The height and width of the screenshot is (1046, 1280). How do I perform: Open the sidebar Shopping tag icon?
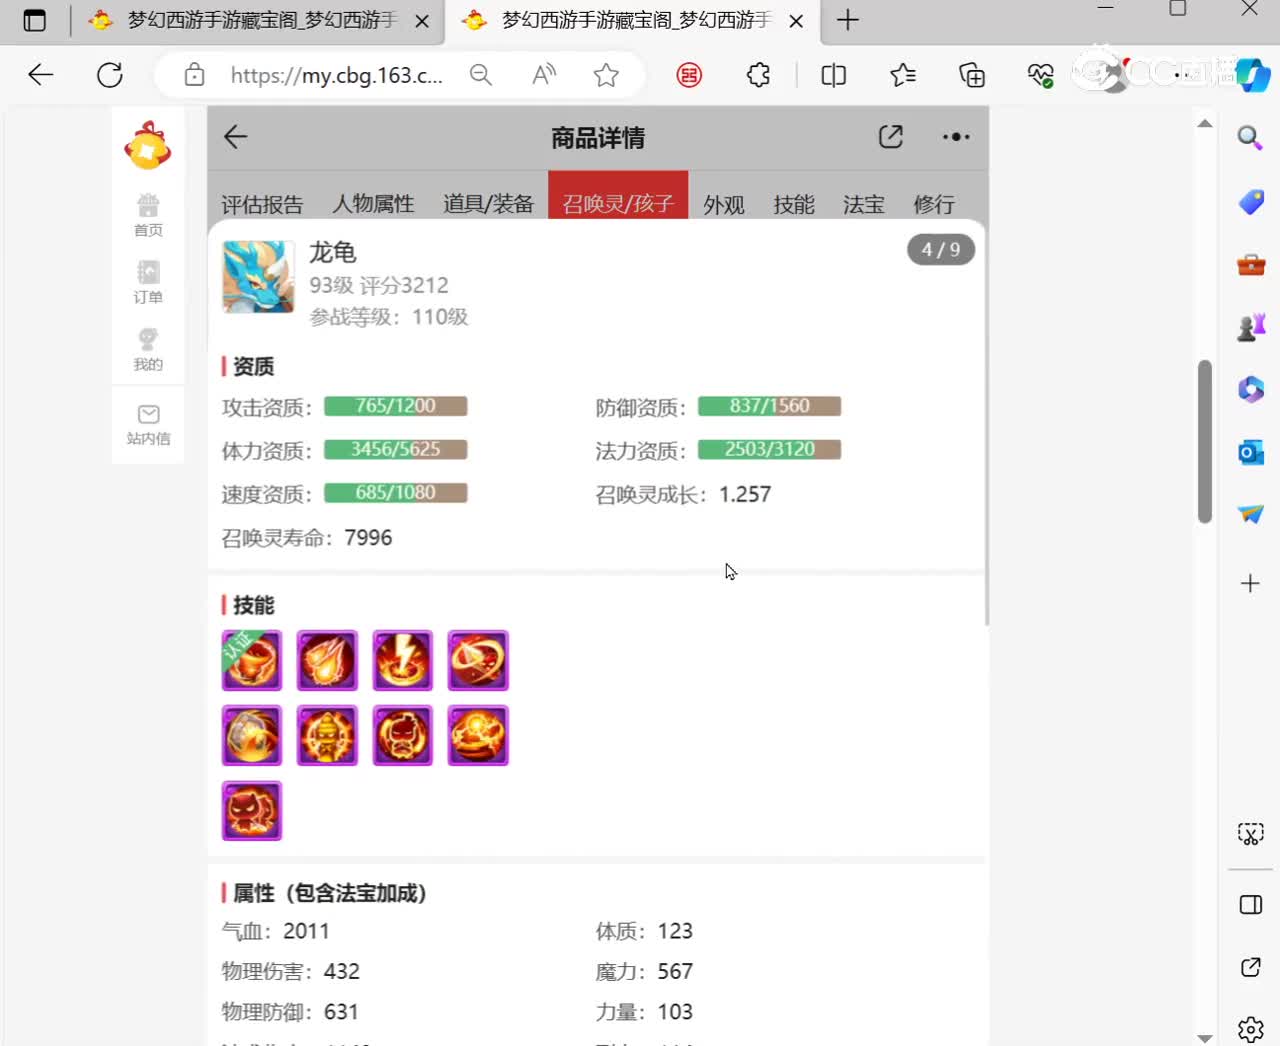click(1251, 202)
